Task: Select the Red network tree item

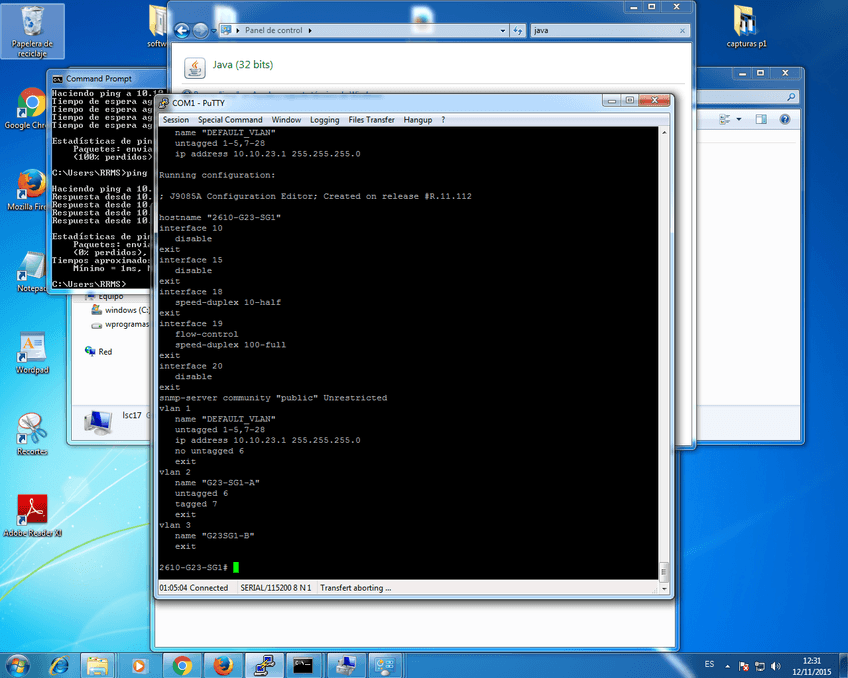Action: coord(105,352)
